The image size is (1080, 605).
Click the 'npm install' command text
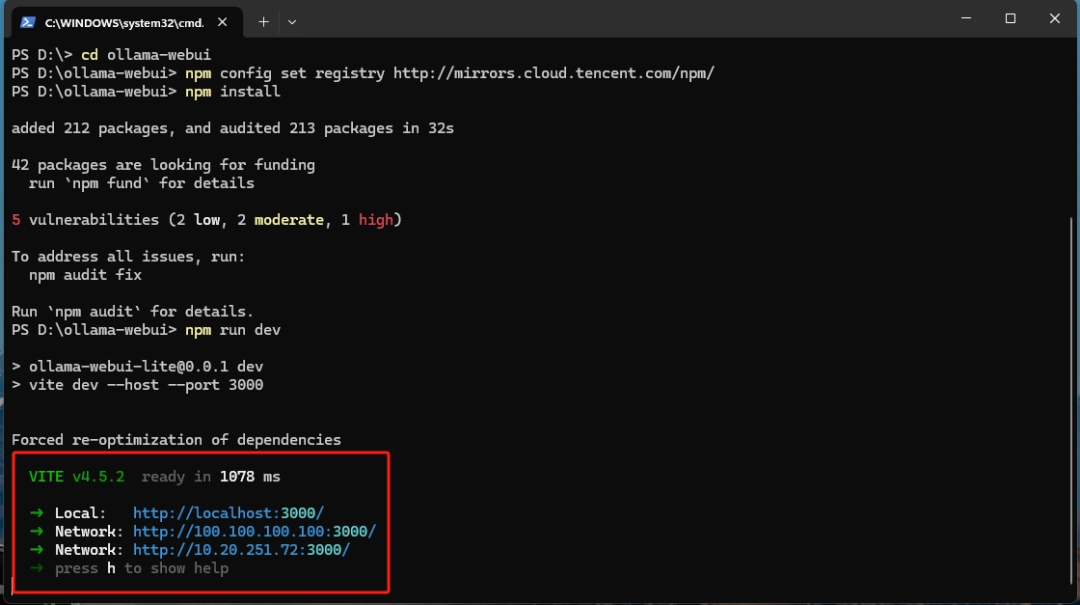tap(232, 92)
